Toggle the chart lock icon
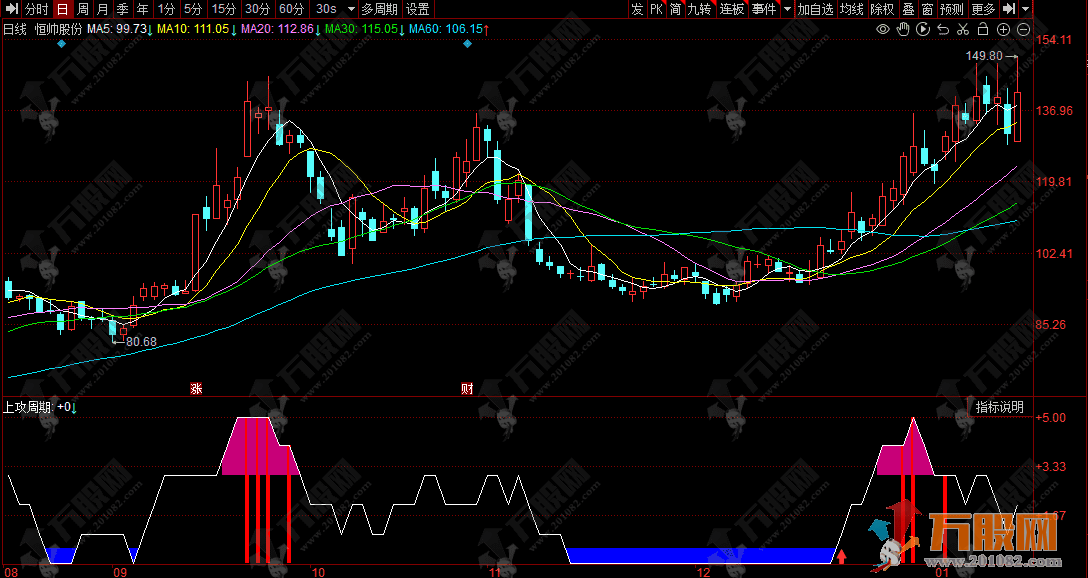 pos(983,30)
